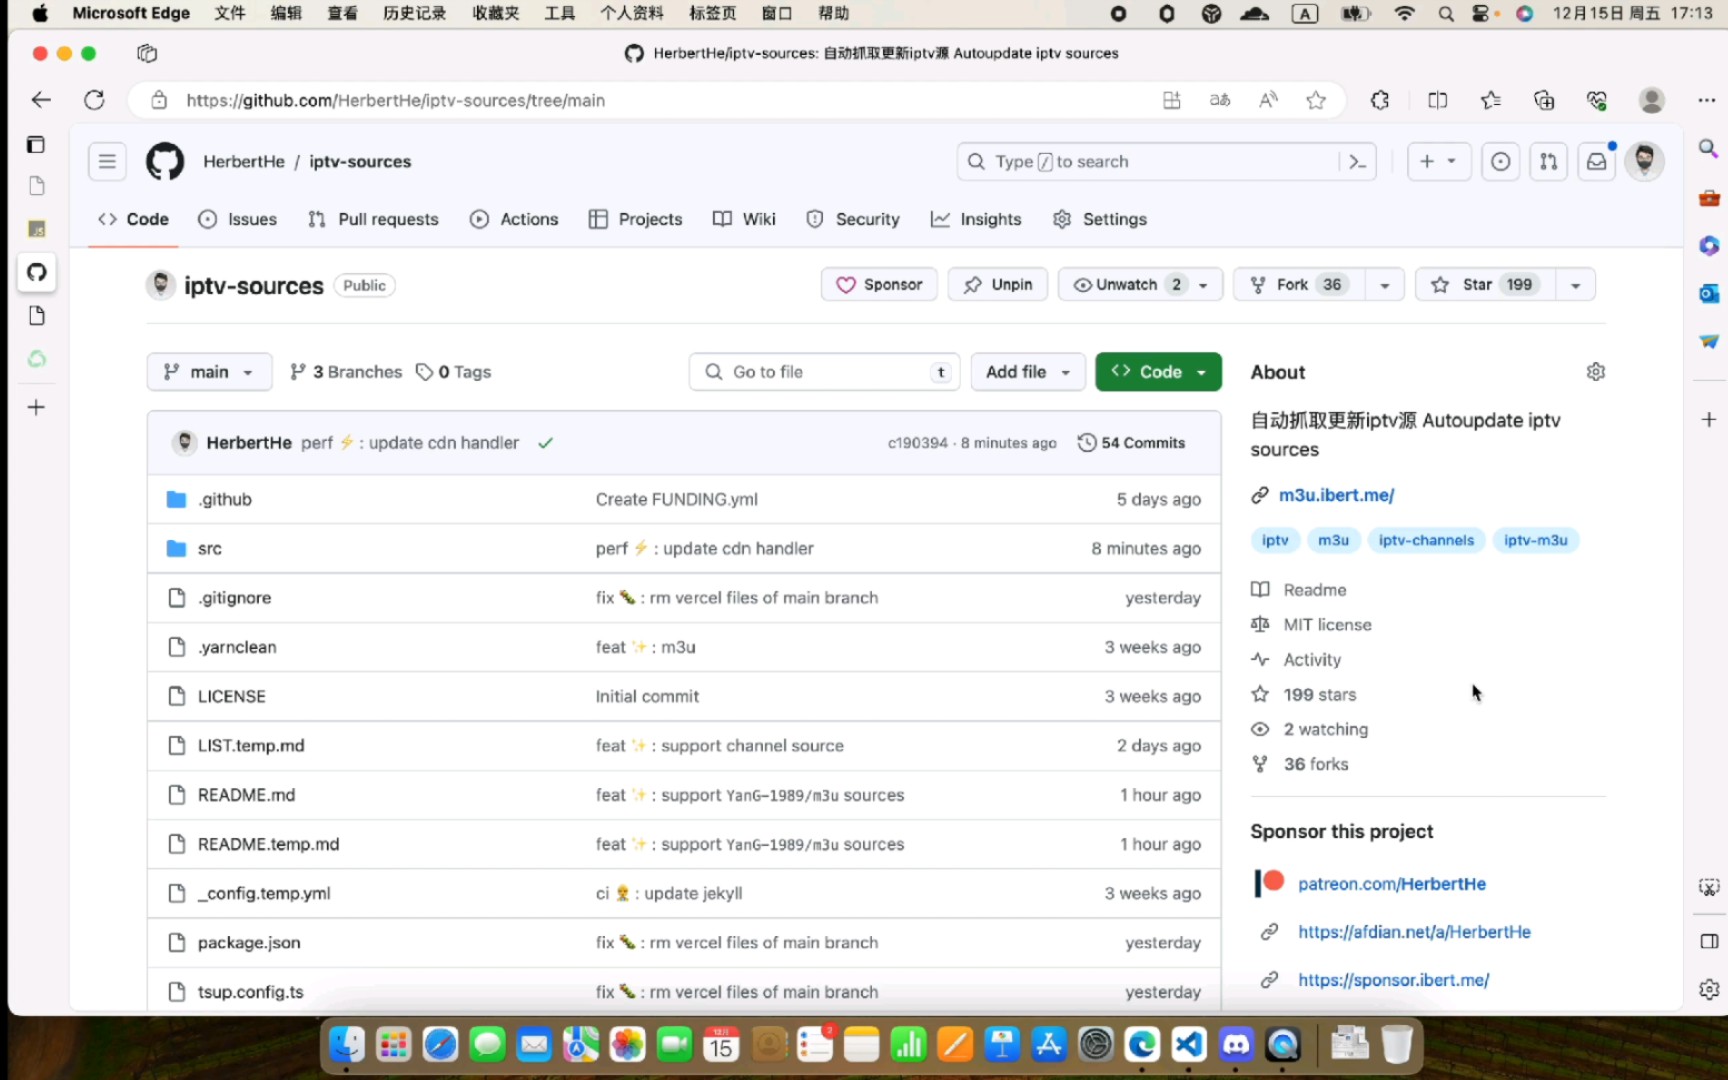Viewport: 1728px width, 1080px height.
Task: Click the Sponsor button
Action: pos(879,285)
